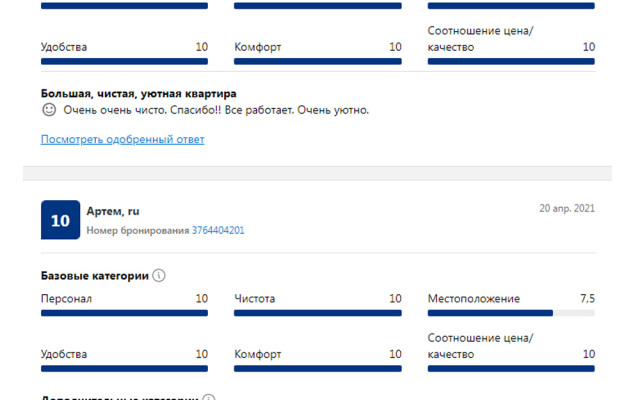The image size is (640, 400).
Task: Click the Удобства bar in Артем's review
Action: (x=124, y=369)
